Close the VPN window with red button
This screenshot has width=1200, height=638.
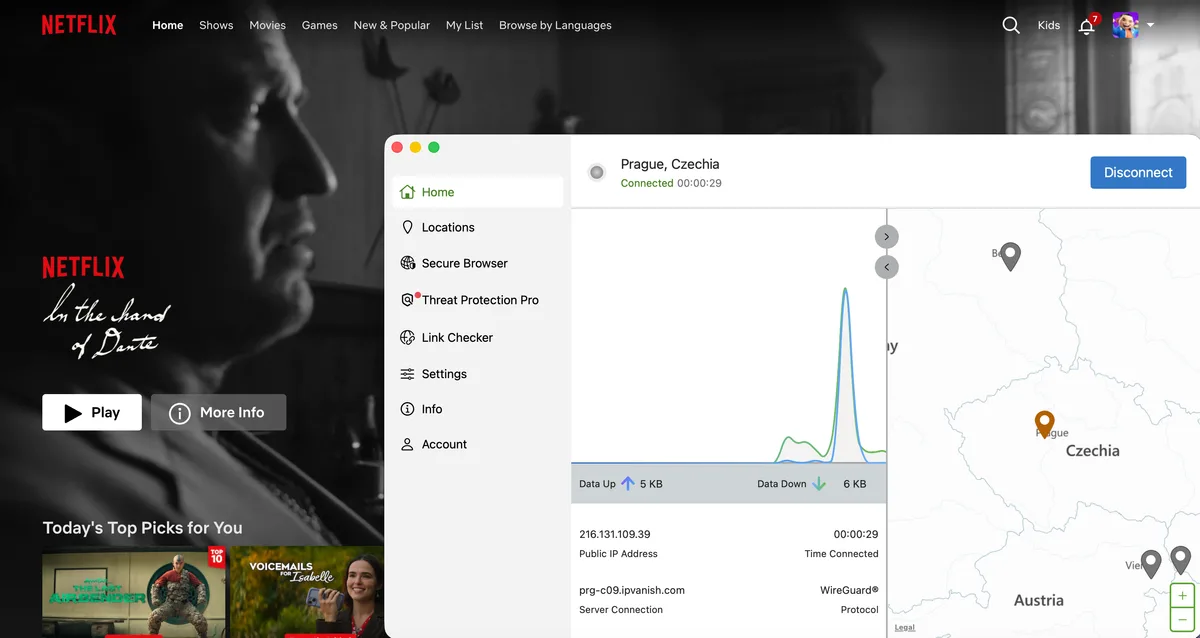point(397,147)
